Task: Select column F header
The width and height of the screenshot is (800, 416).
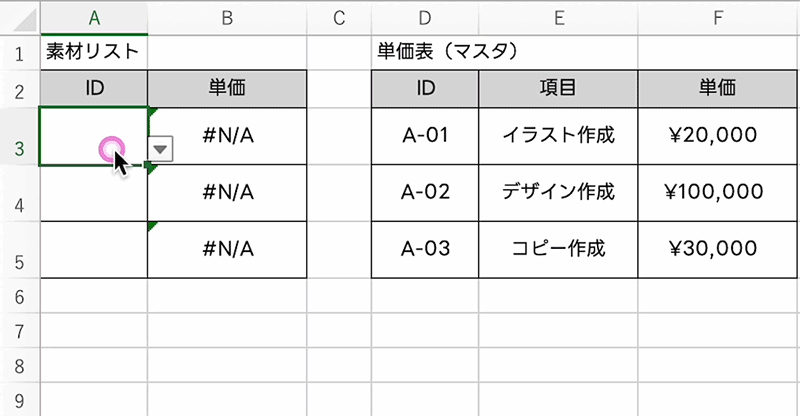Action: point(718,17)
